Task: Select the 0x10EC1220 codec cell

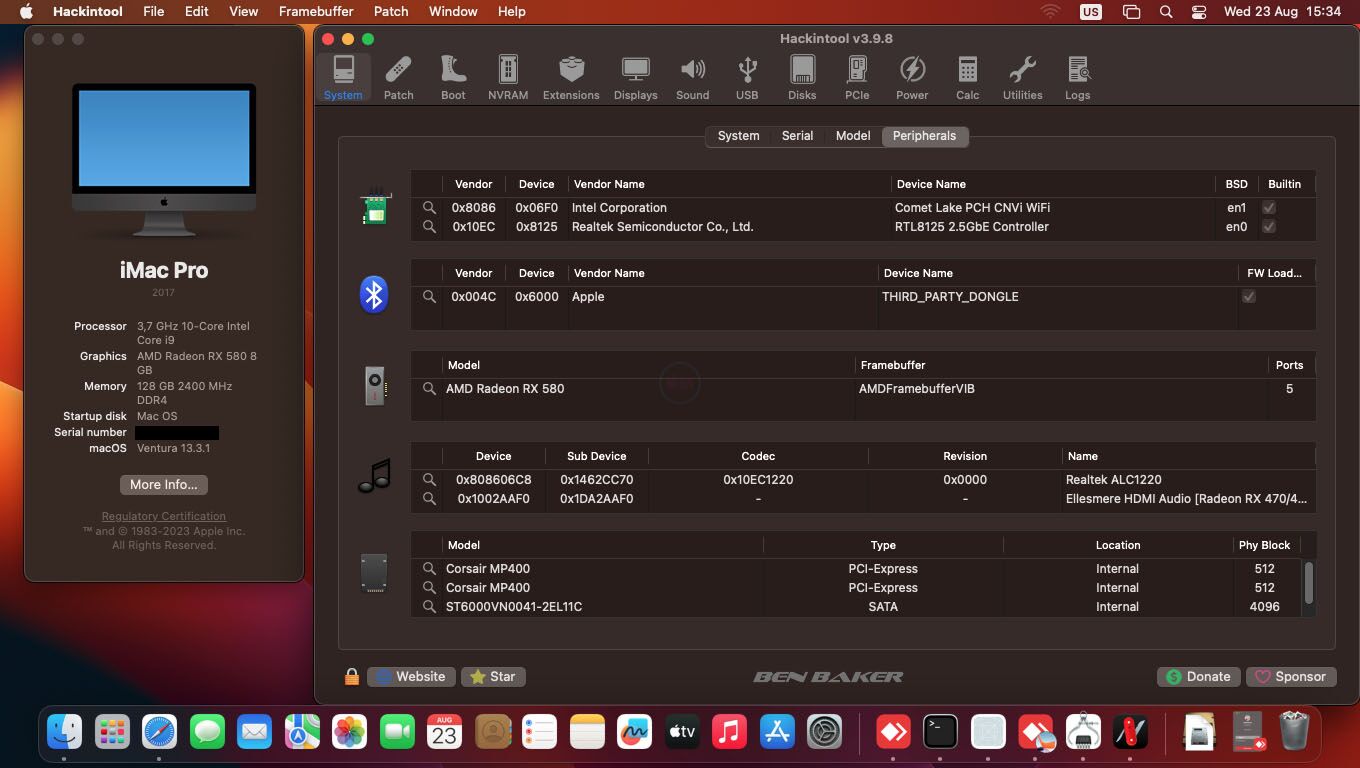Action: pyautogui.click(x=758, y=479)
